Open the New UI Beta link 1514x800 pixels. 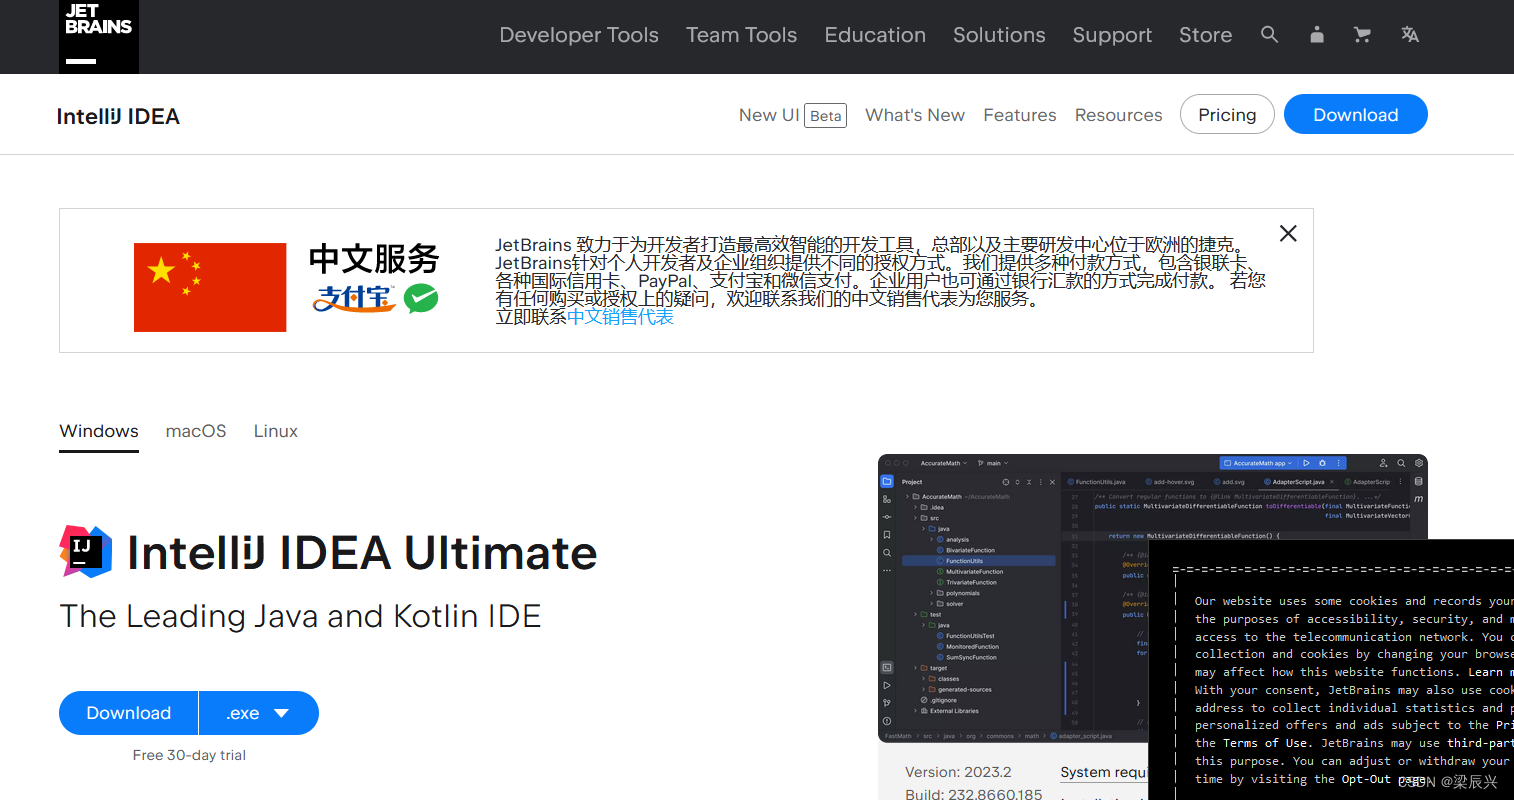pos(792,115)
